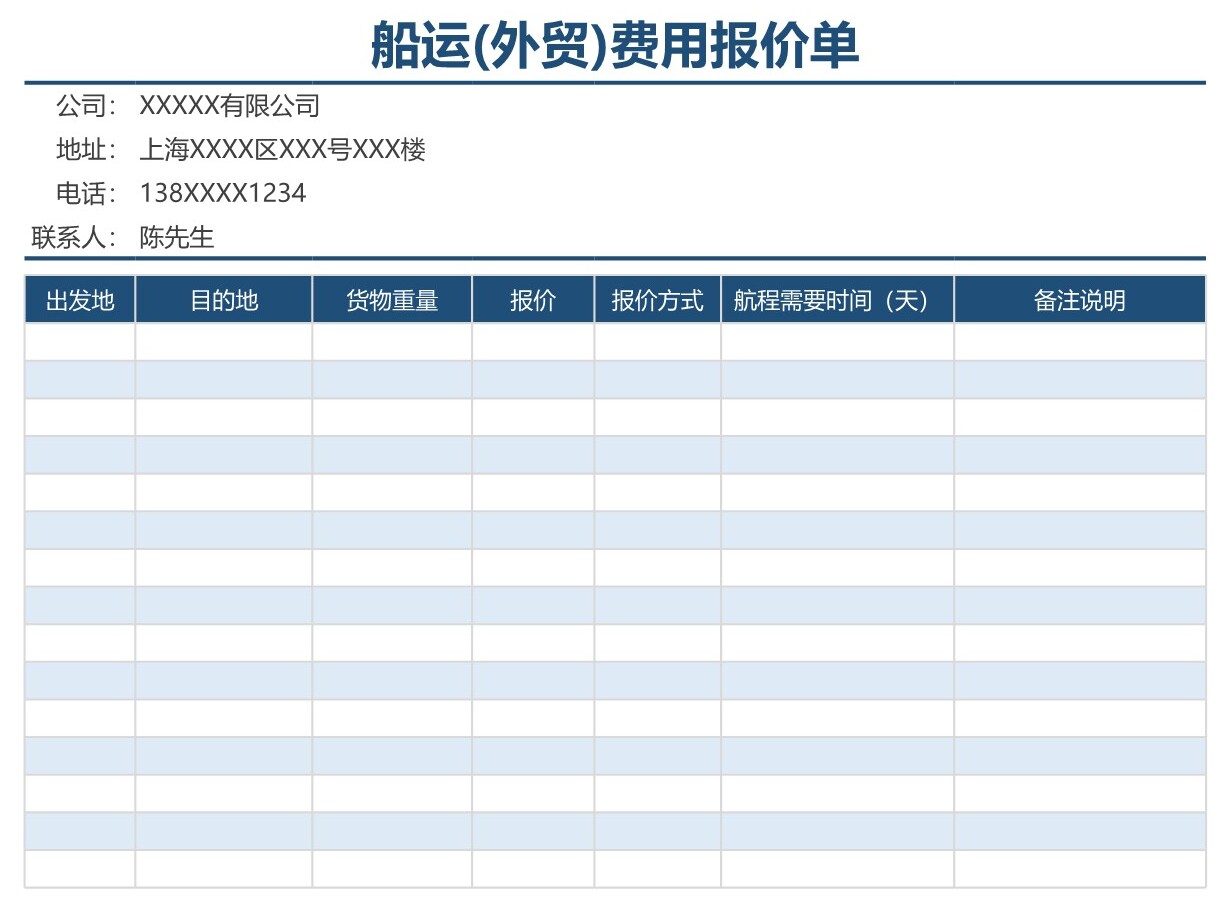Select the 出发地 column header
Screen dimensions: 1232x914
pos(80,300)
